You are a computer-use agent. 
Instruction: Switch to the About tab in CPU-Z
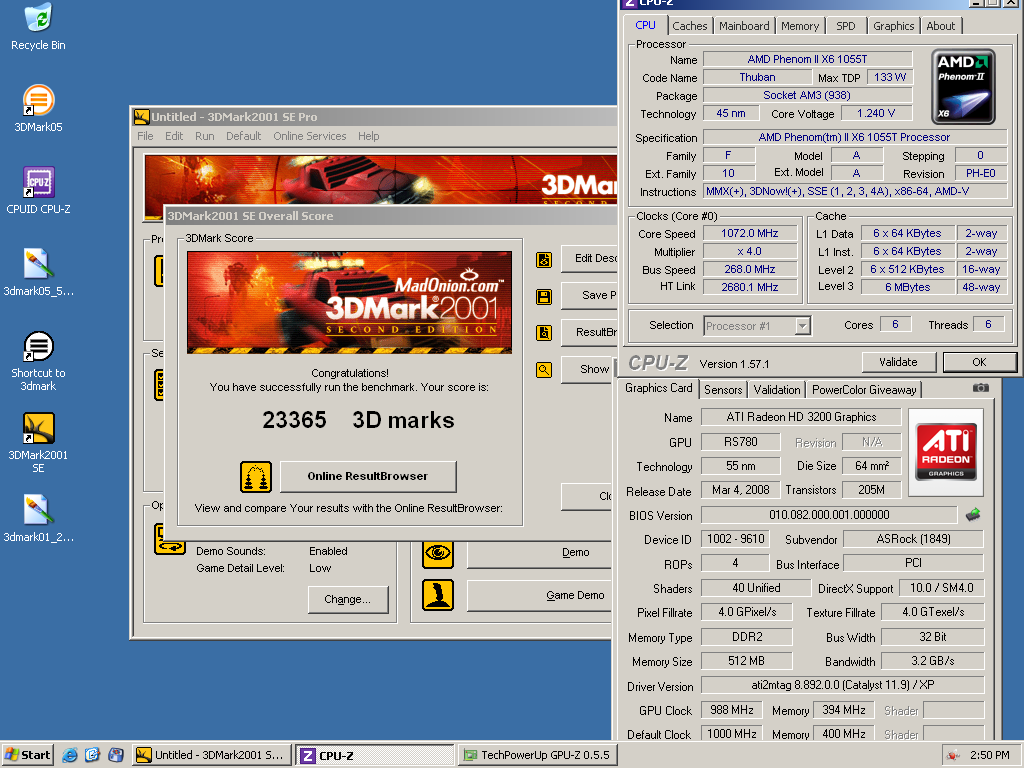point(940,26)
